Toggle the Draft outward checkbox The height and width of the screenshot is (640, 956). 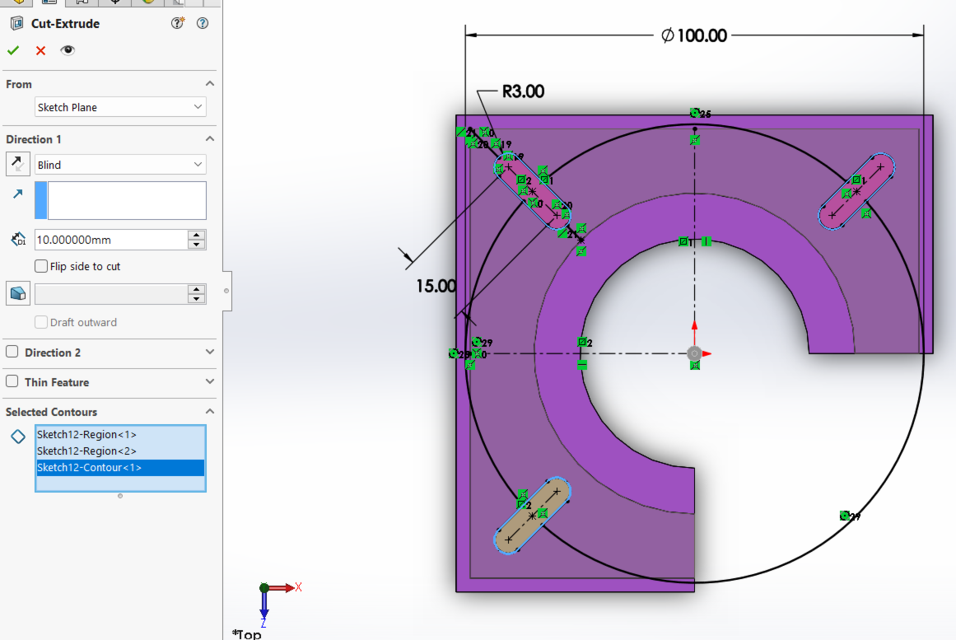(40, 322)
